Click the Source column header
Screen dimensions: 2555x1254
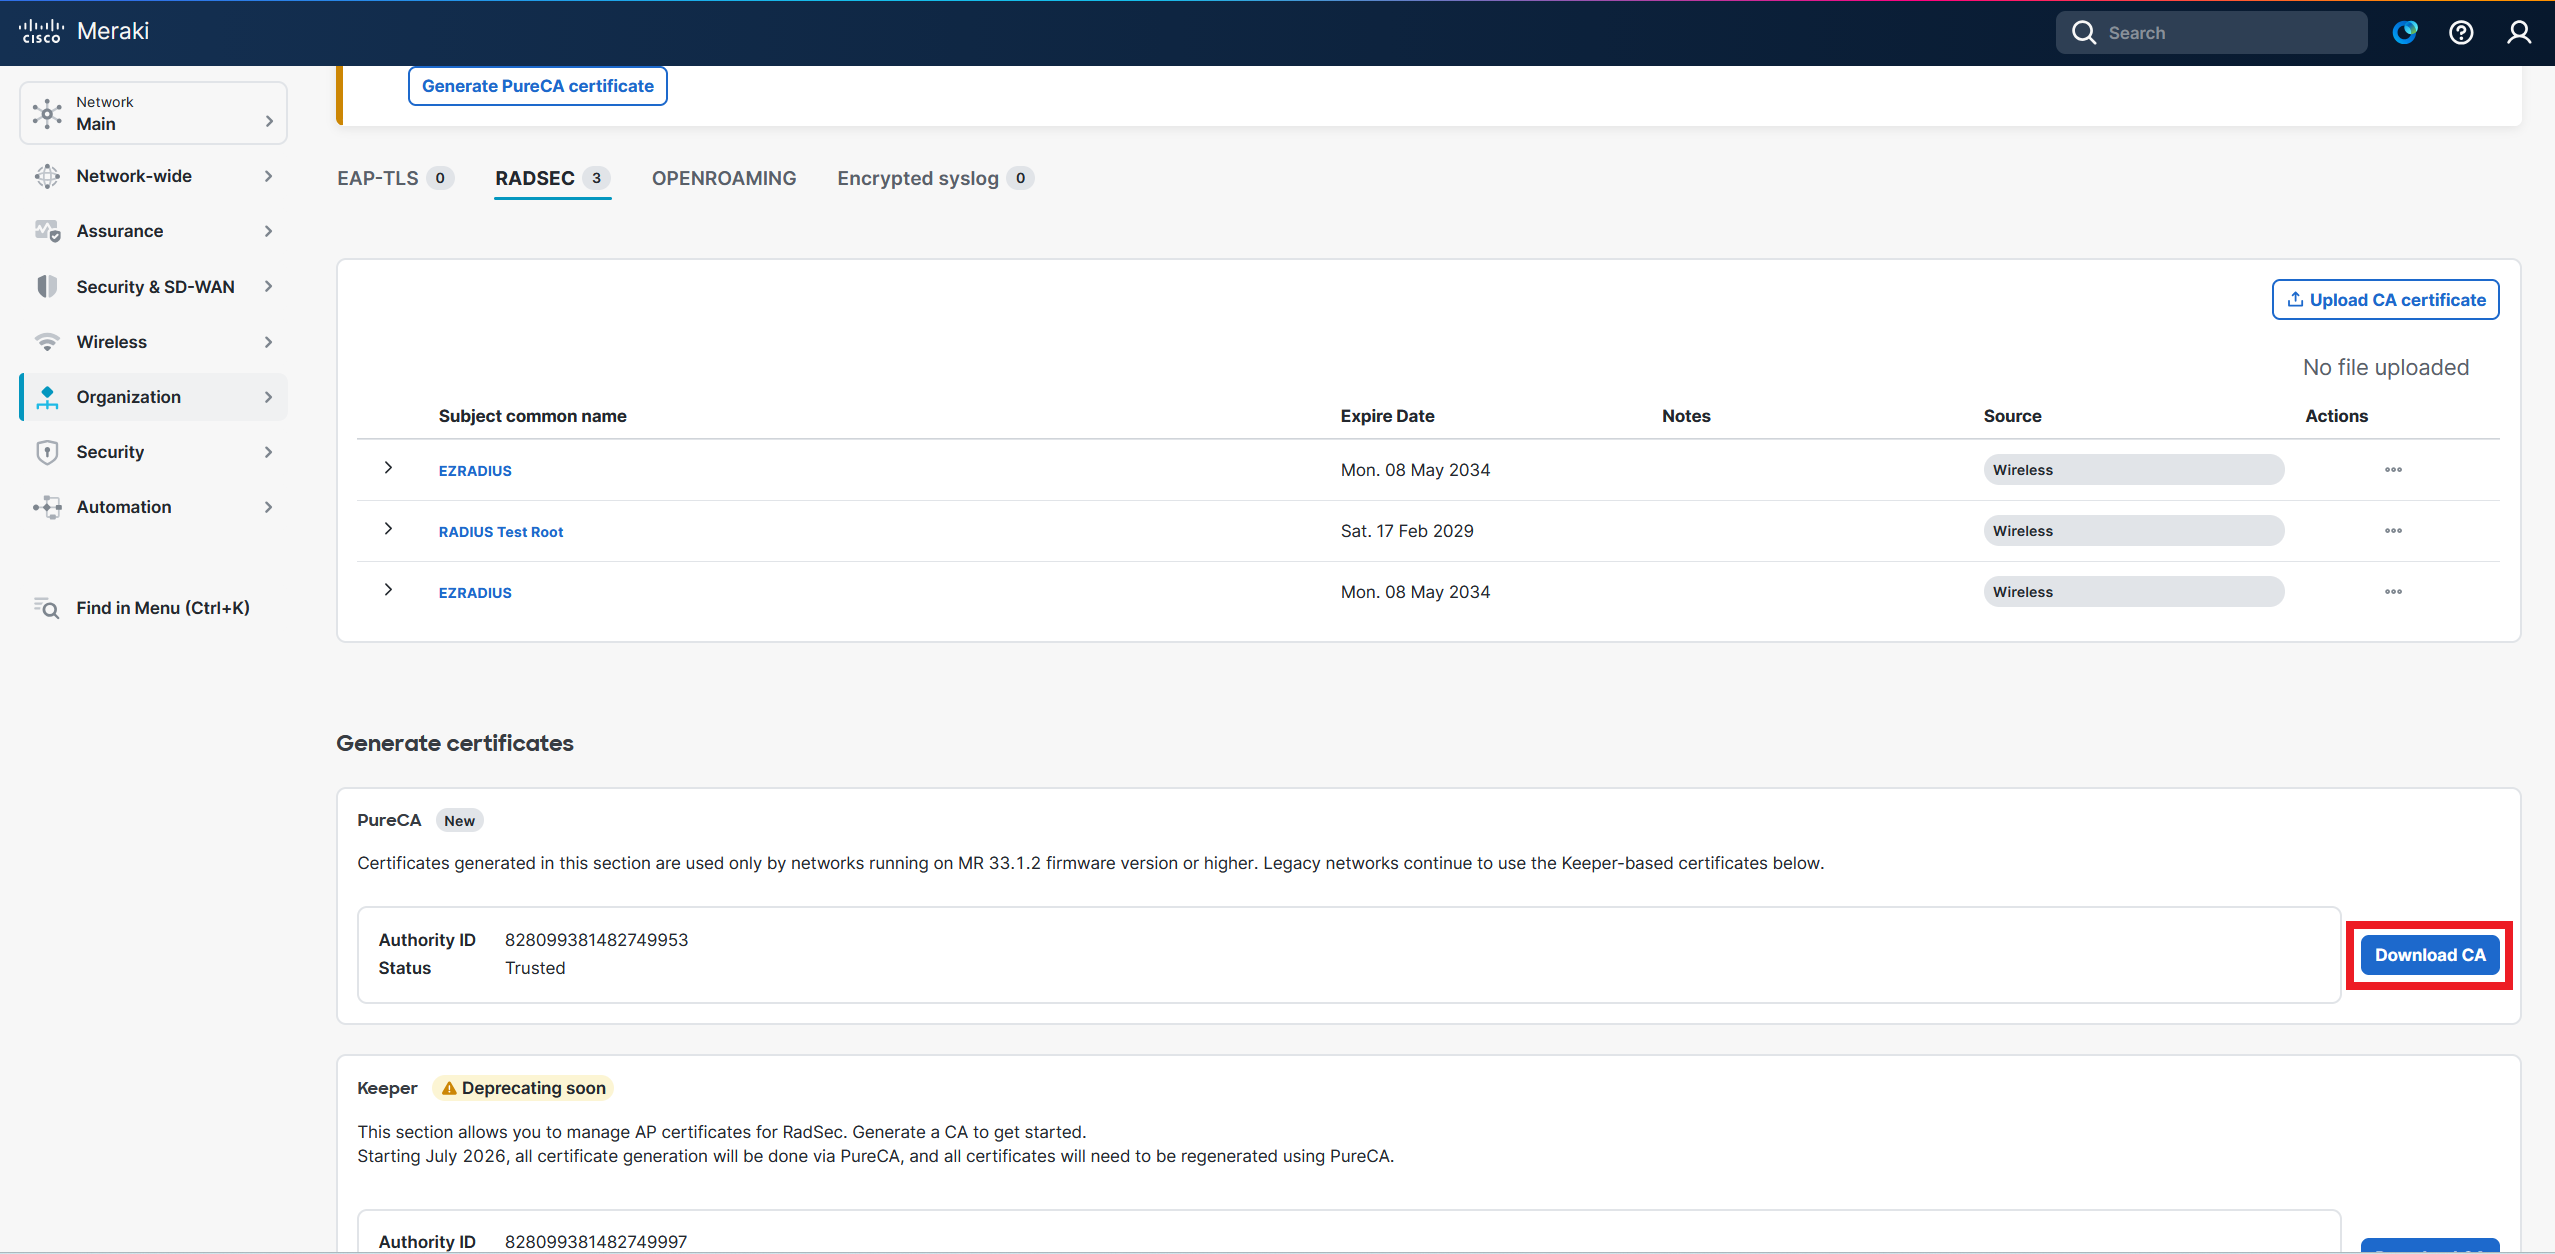pyautogui.click(x=2012, y=416)
